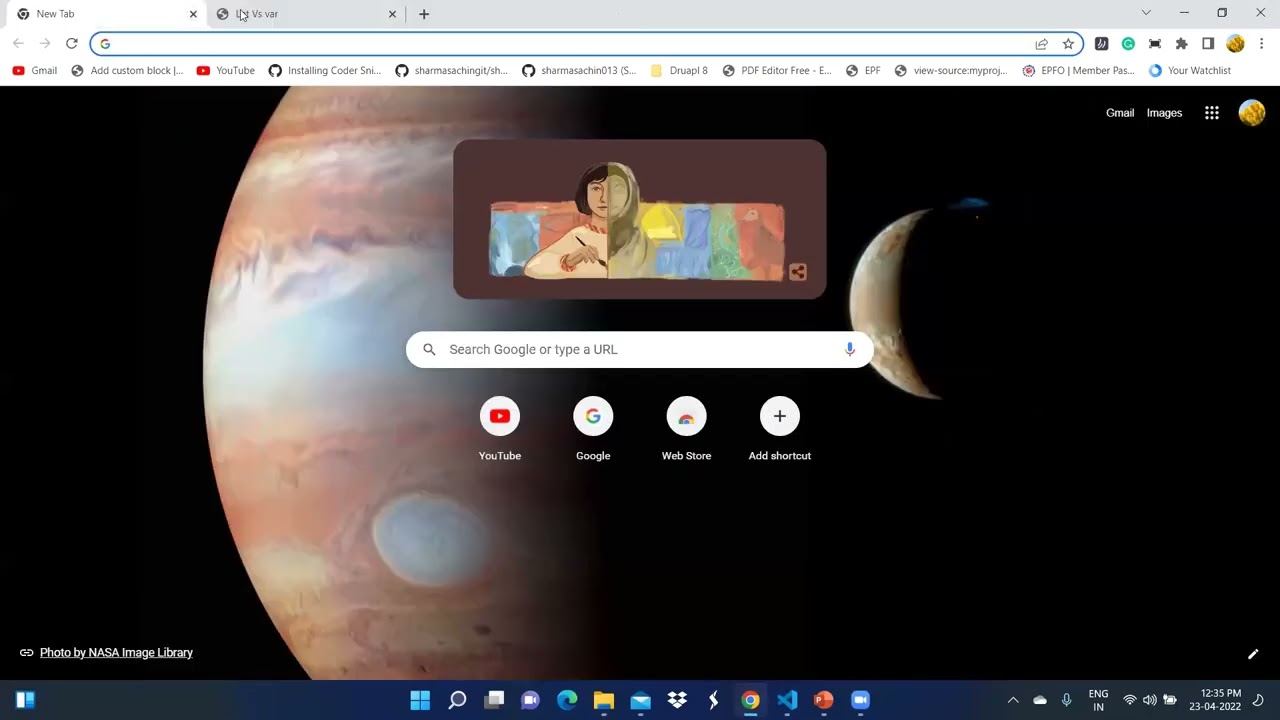This screenshot has height=720, width=1280.
Task: Open the Grammarly extension
Action: click(1128, 44)
